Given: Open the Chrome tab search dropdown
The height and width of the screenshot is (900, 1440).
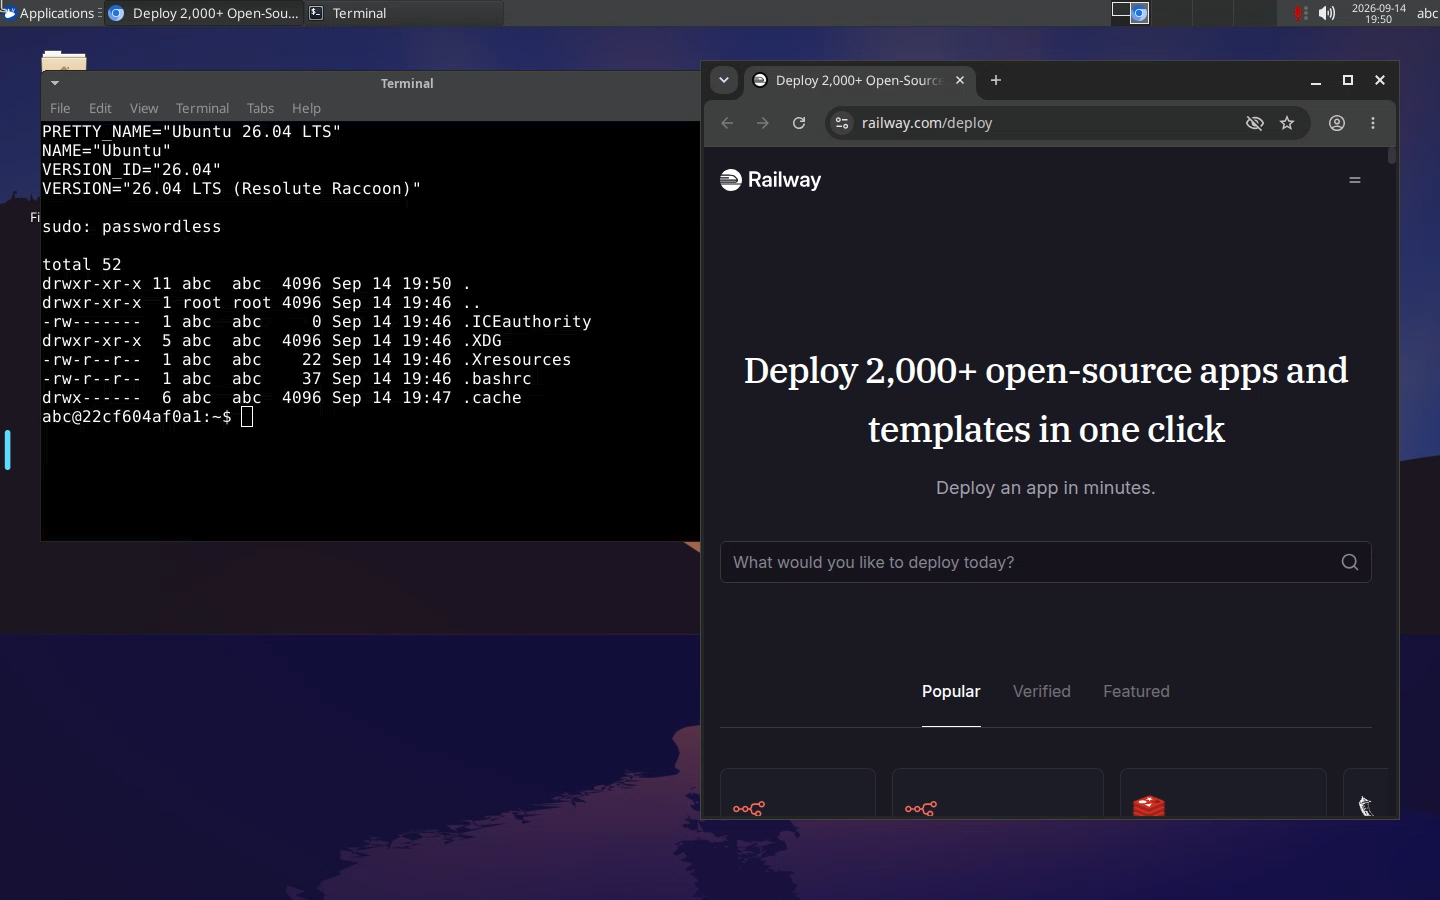Looking at the screenshot, I should pos(724,81).
